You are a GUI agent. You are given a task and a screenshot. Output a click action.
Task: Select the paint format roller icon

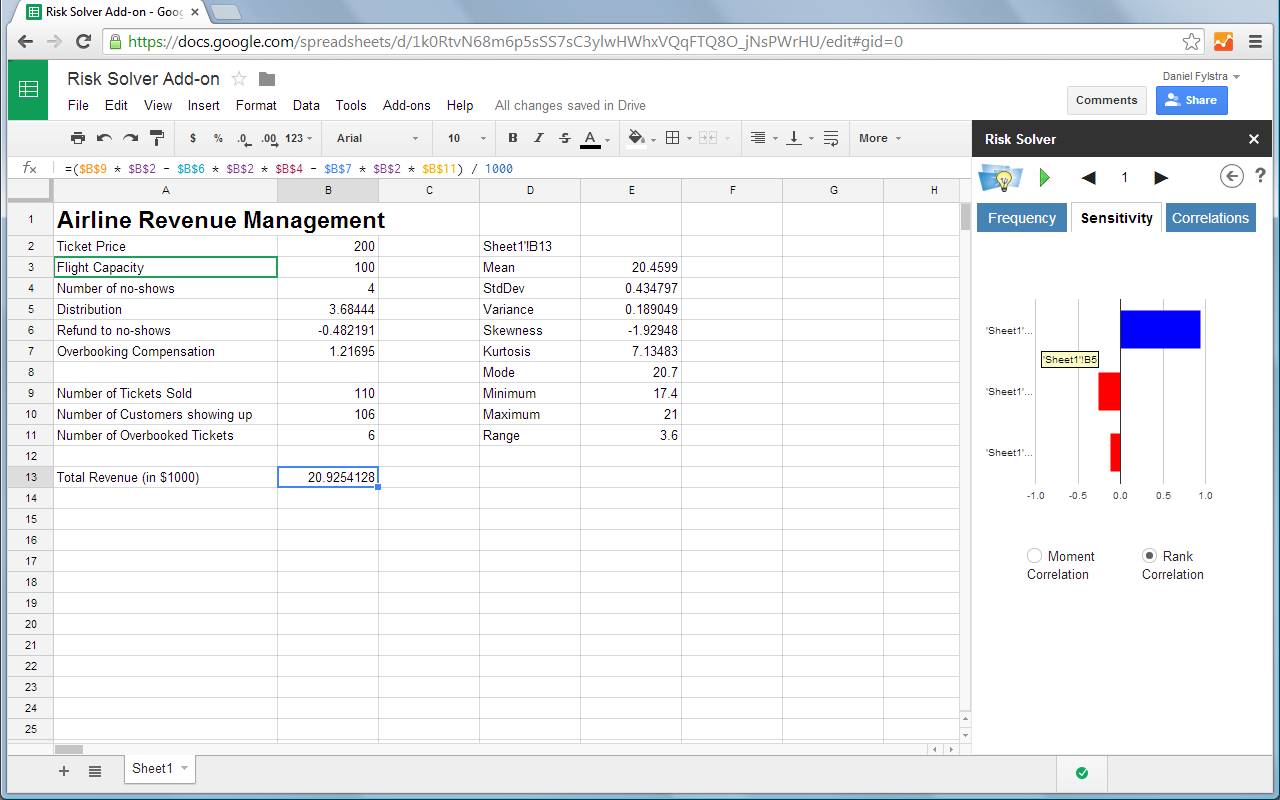[157, 138]
